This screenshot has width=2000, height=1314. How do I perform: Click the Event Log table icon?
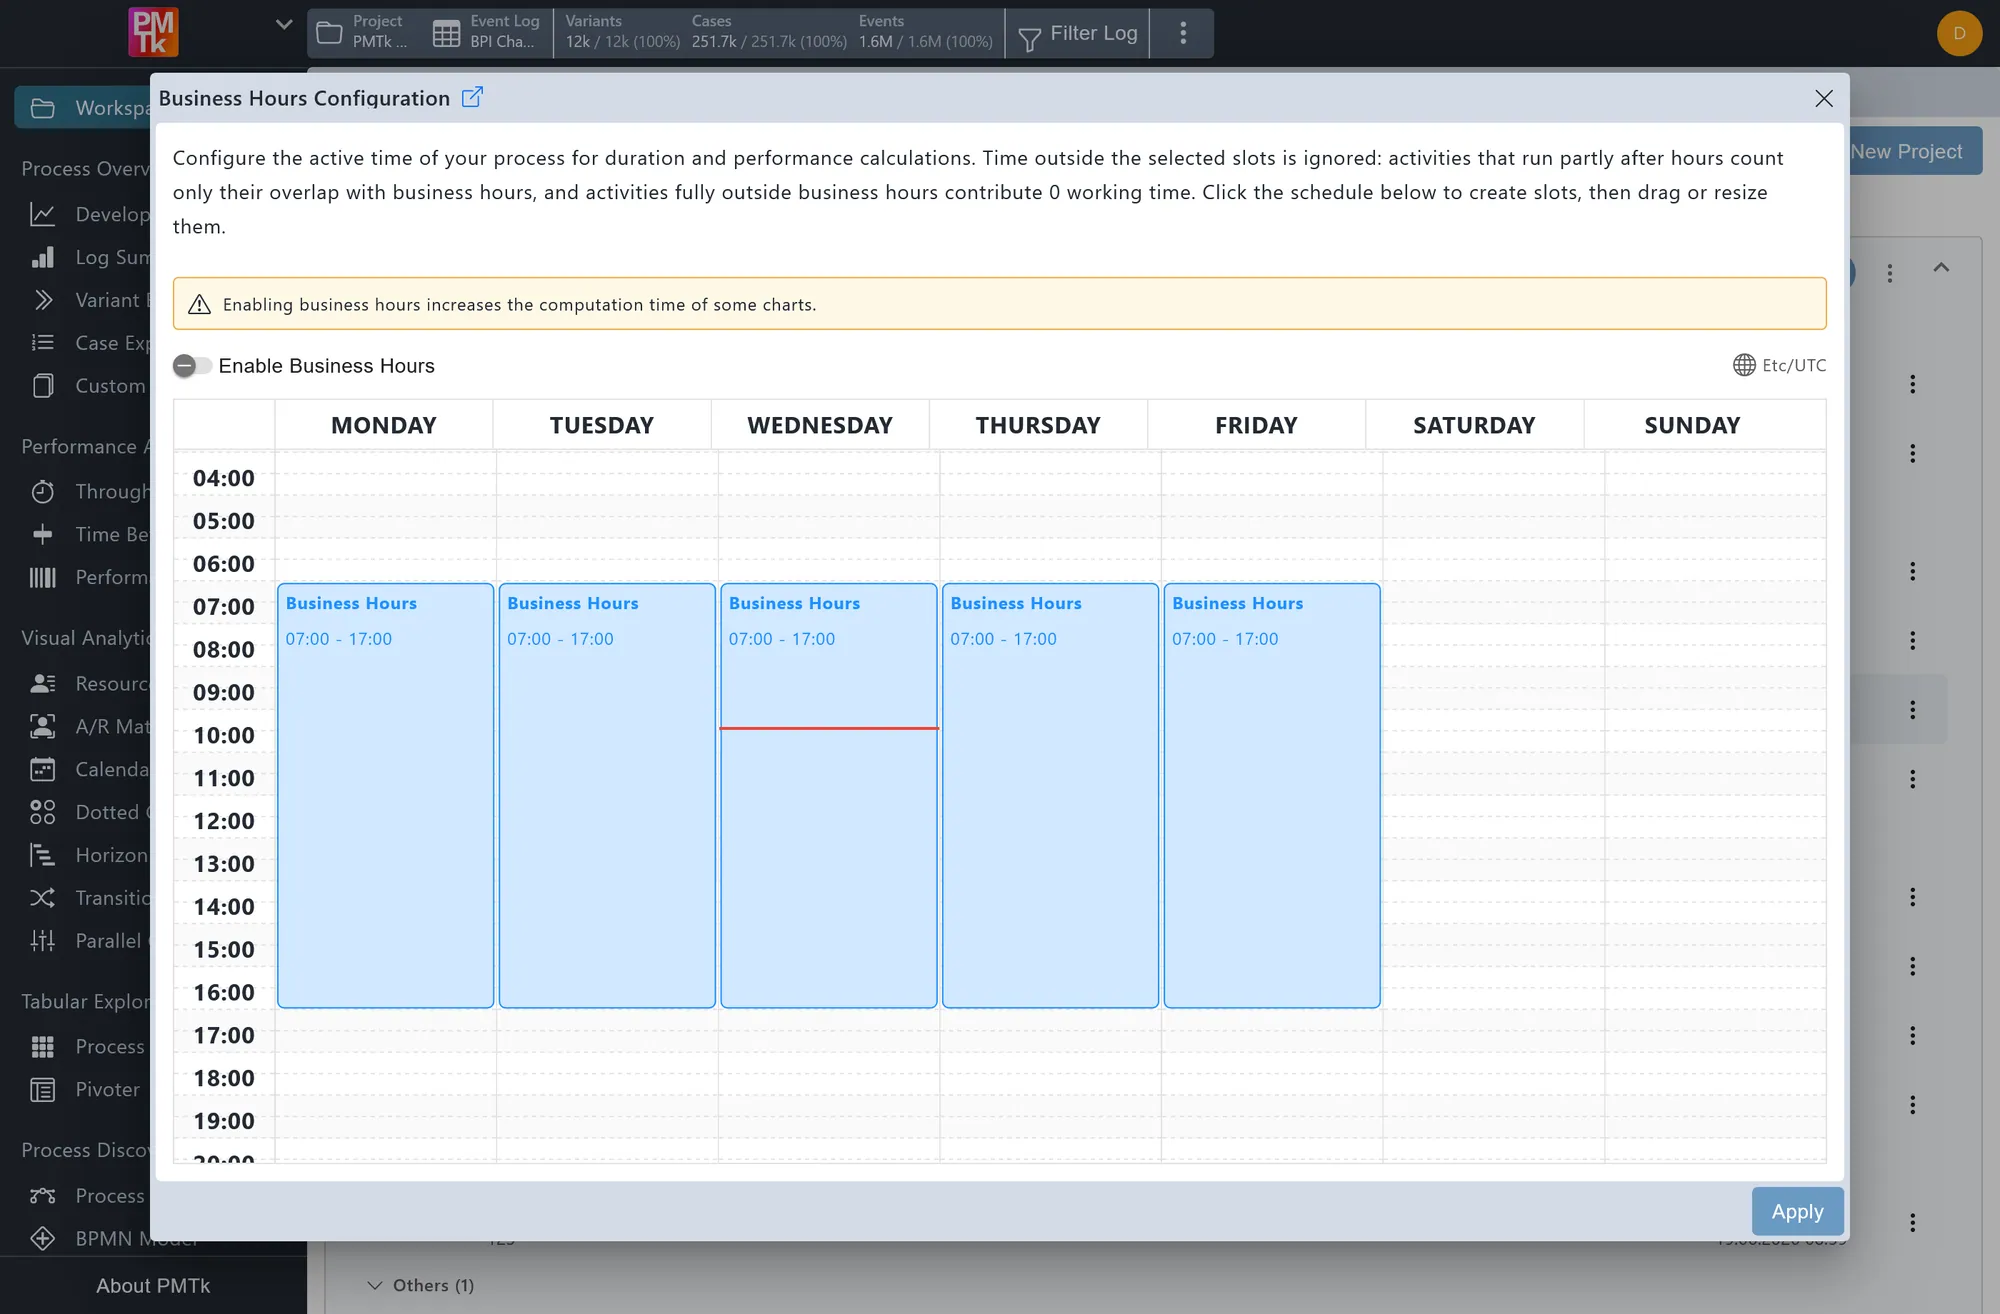(446, 34)
